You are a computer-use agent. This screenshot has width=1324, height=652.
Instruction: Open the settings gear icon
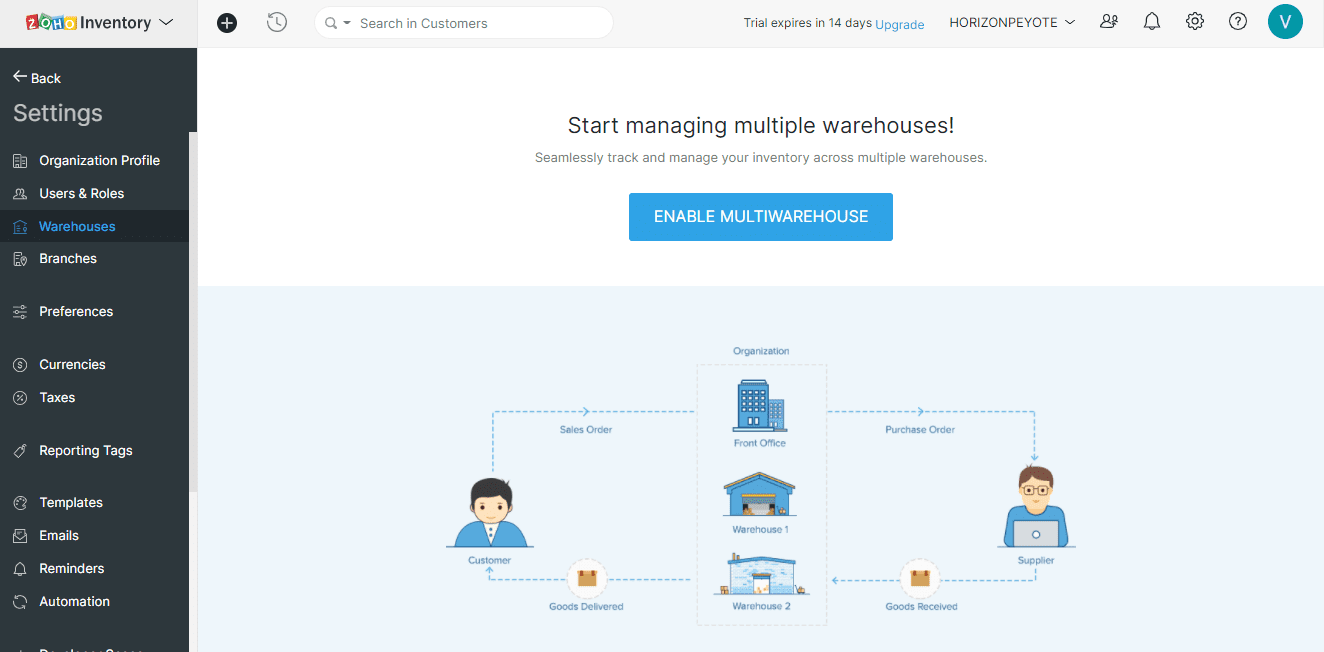tap(1195, 22)
